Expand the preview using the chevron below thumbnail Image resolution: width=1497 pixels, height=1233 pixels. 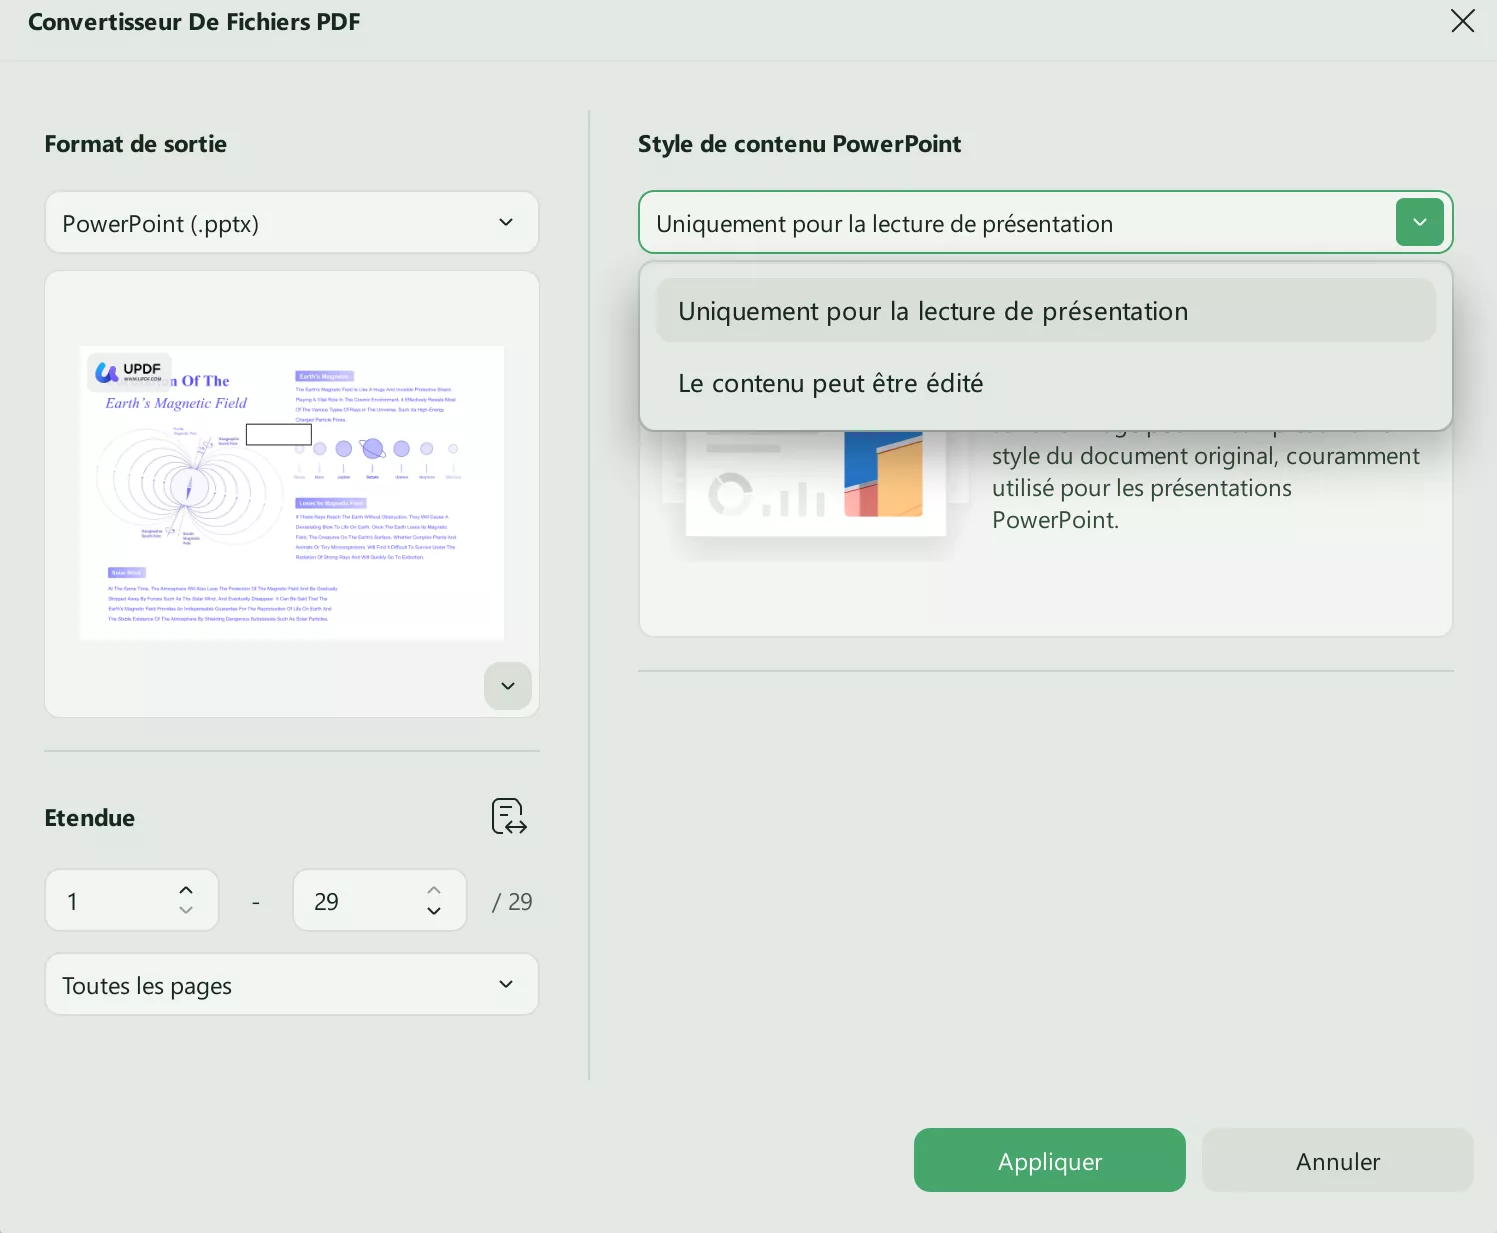(x=507, y=686)
